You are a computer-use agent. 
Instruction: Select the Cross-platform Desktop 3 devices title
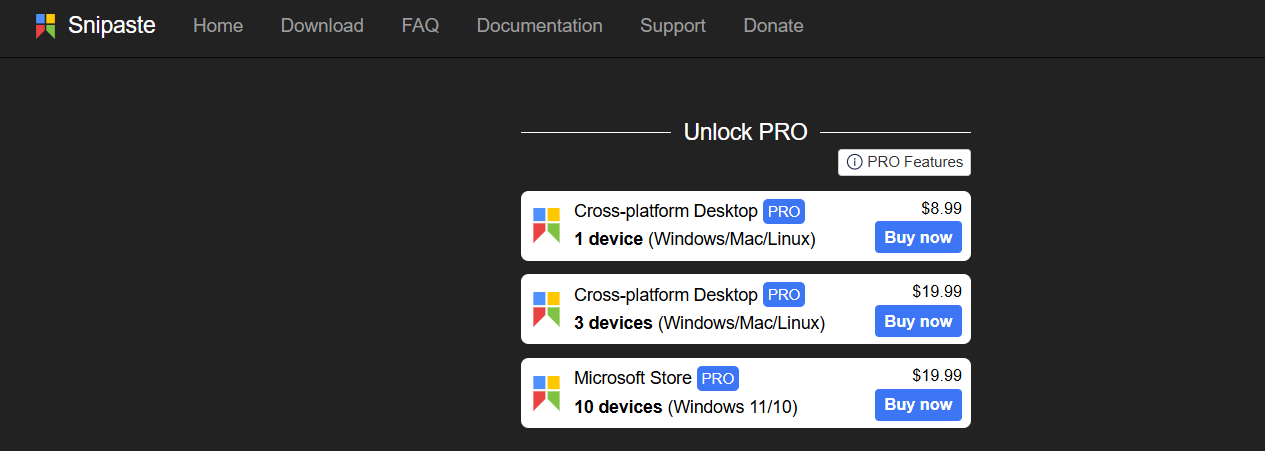pyautogui.click(x=666, y=295)
